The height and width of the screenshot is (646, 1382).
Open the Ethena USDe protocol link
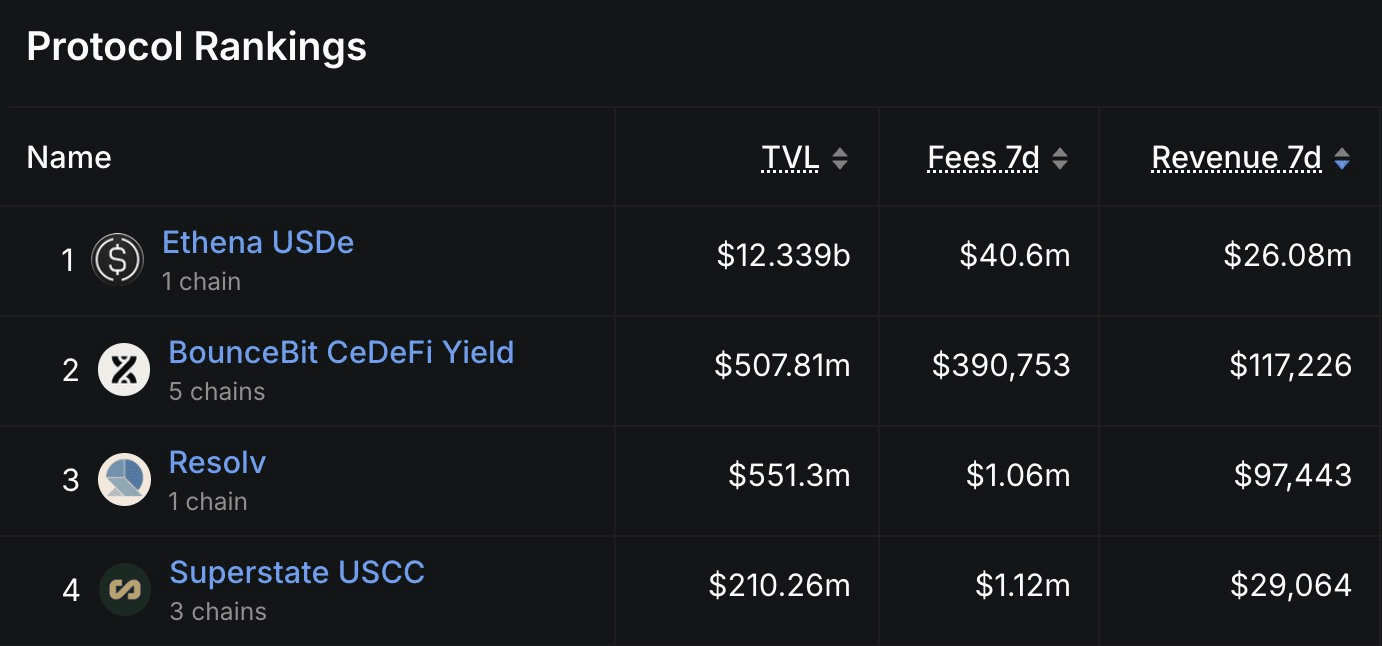pyautogui.click(x=258, y=243)
